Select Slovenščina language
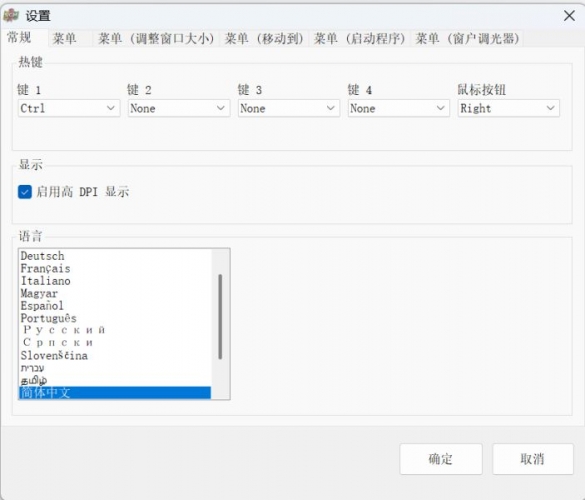This screenshot has width=585, height=500. coord(115,355)
